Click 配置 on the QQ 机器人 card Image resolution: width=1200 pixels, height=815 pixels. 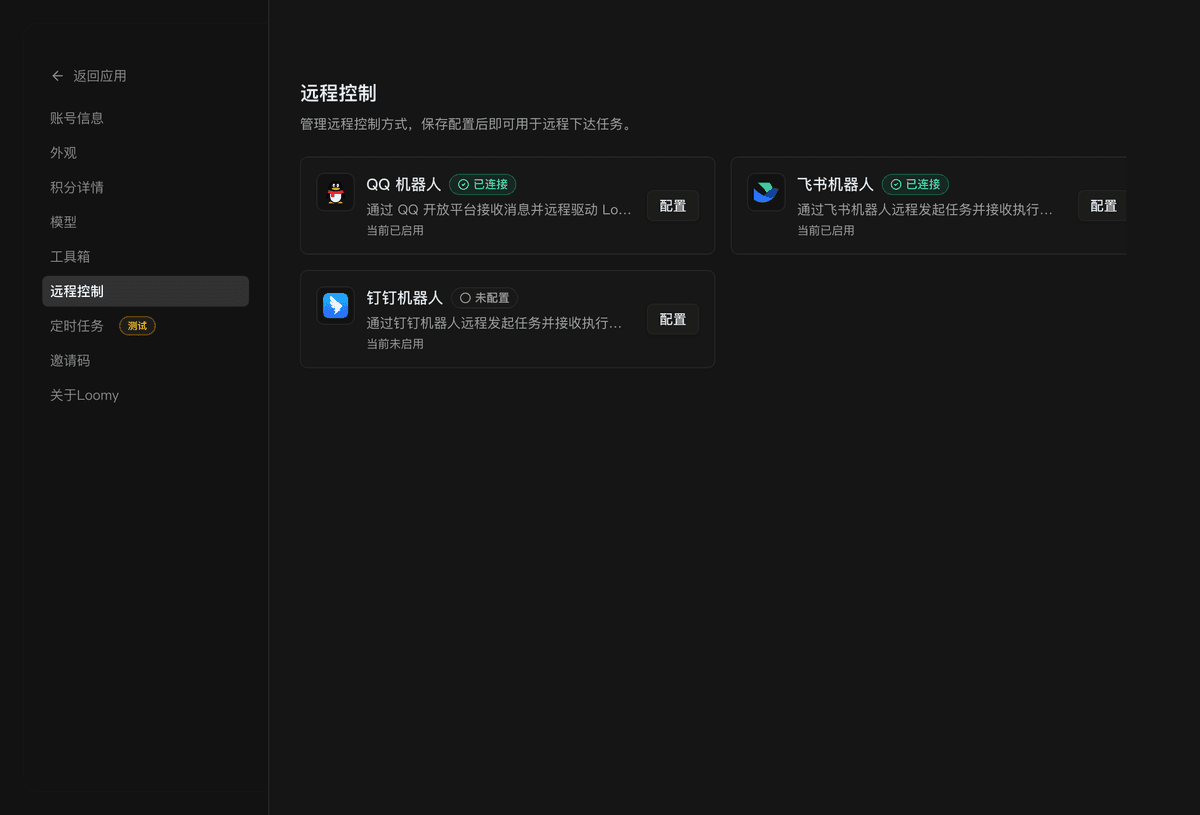[x=672, y=205]
